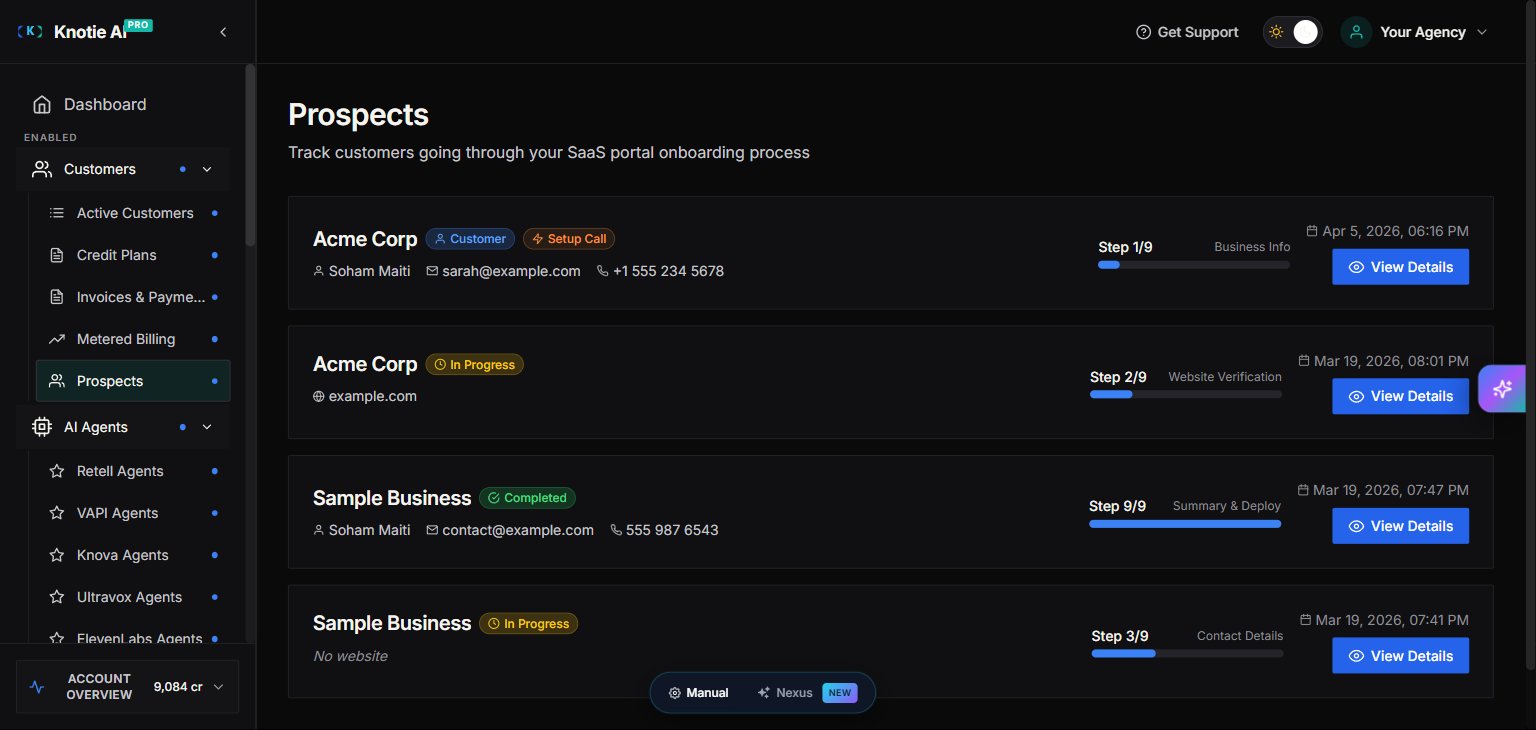1536x730 pixels.
Task: Open Active Customers in the sidebar
Action: [133, 213]
